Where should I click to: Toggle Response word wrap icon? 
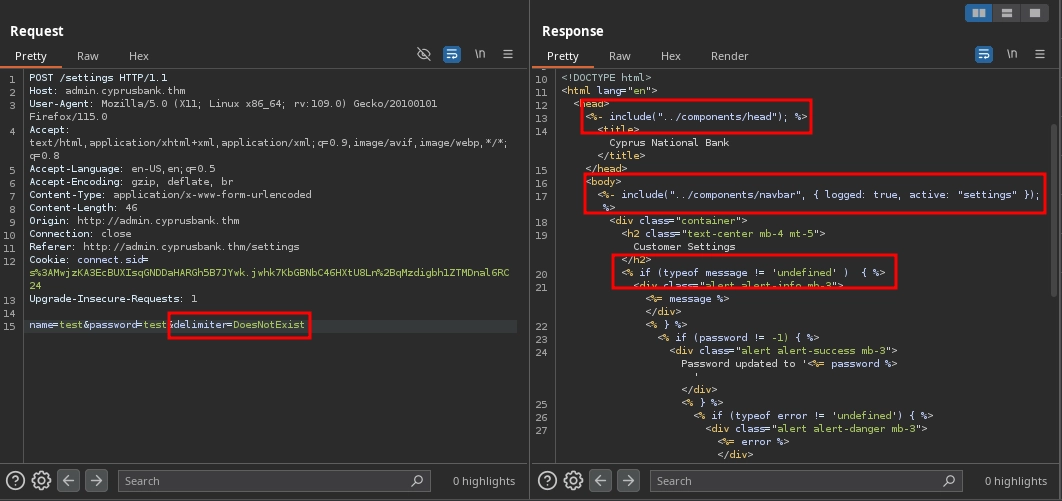coord(985,54)
